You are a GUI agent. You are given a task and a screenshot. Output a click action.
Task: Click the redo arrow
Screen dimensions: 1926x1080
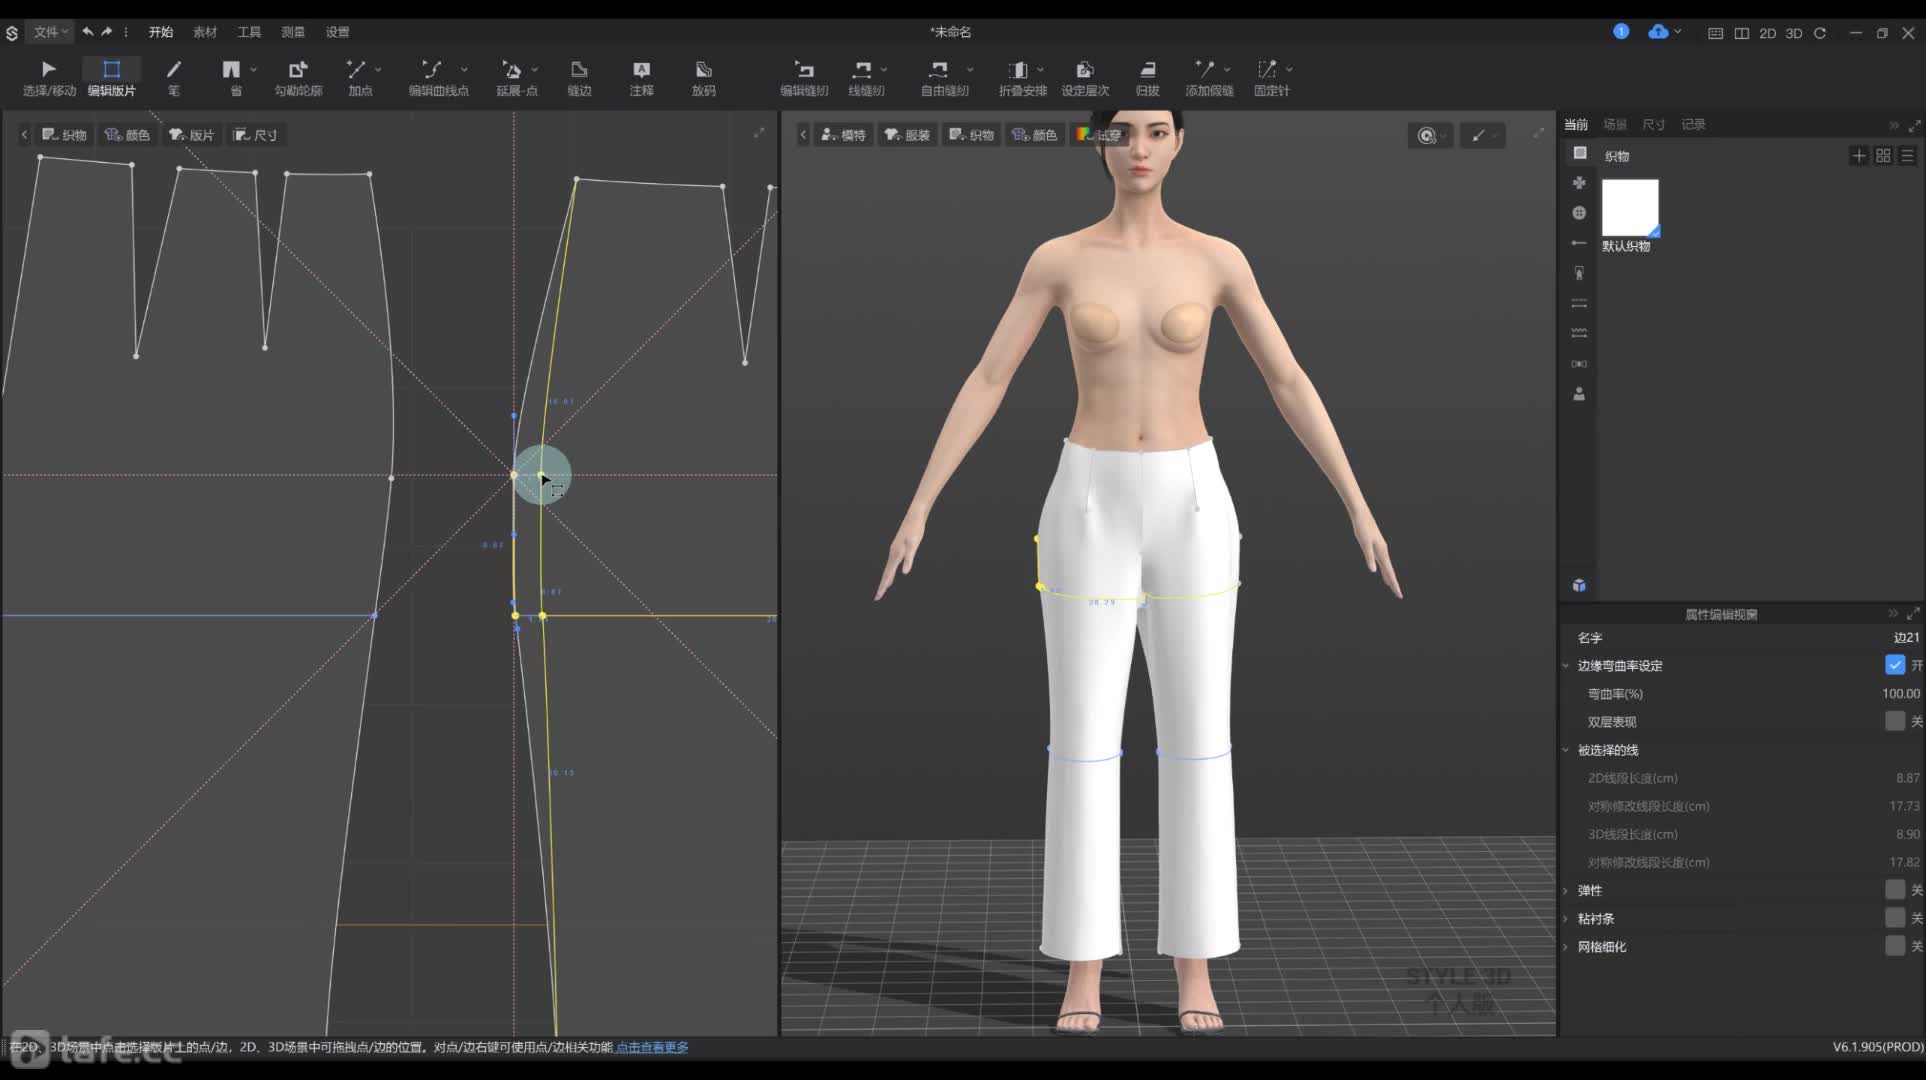[107, 32]
